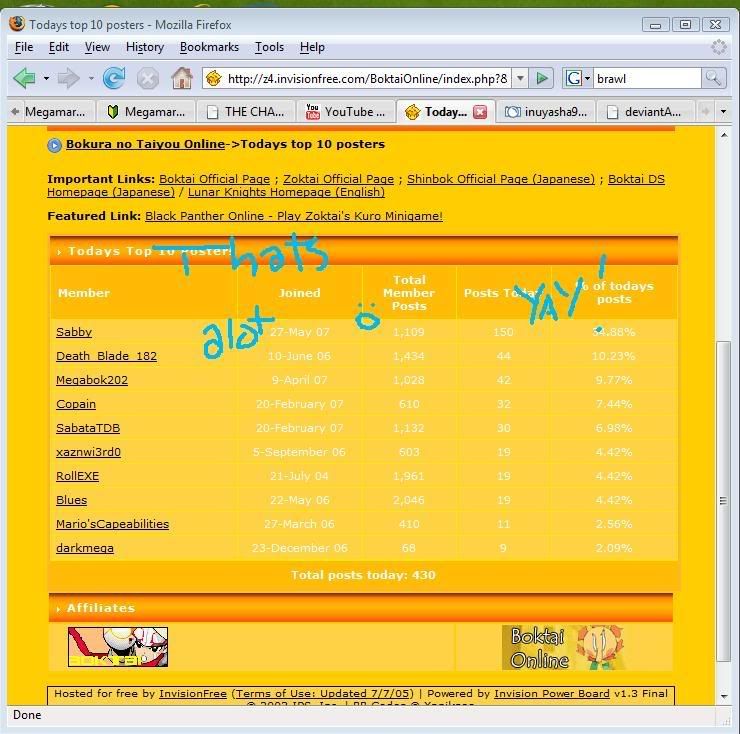
Task: Switch to the THE CHA... tab
Action: point(247,112)
